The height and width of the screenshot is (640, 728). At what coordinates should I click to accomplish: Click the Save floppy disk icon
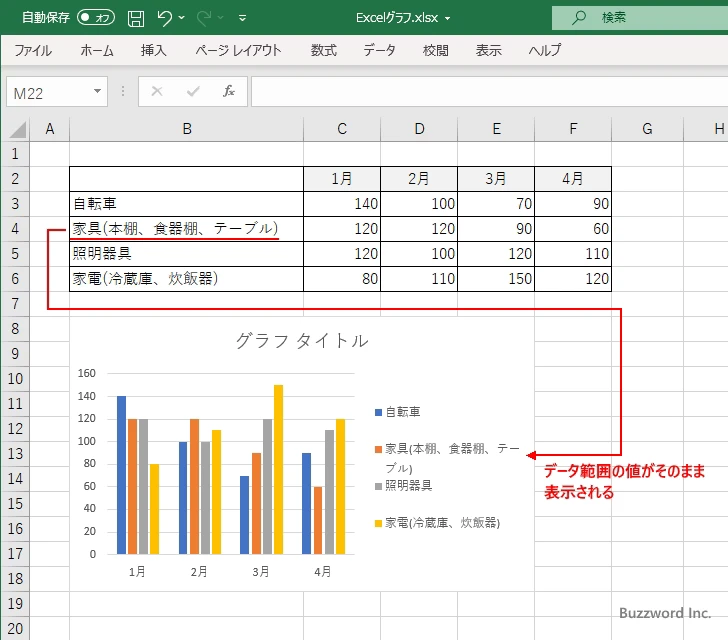click(x=136, y=18)
